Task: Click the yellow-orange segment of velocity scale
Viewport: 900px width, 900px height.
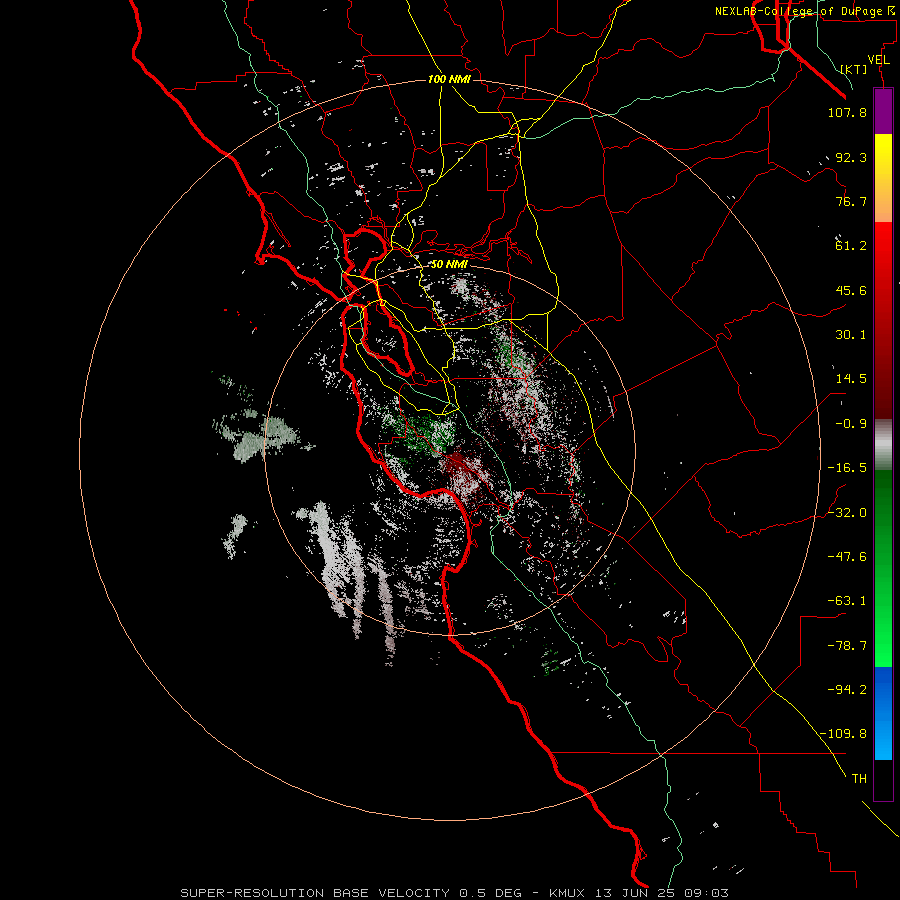Action: point(883,178)
